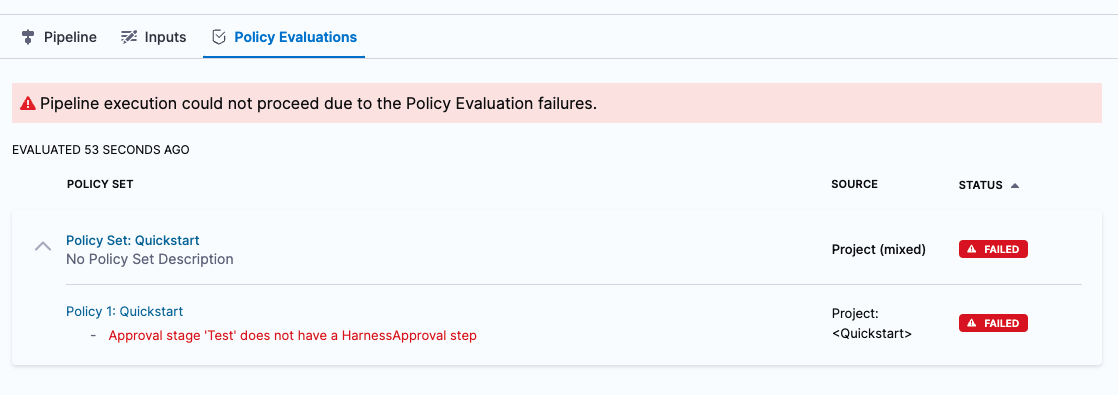Click the red warning icon in the error banner

(x=28, y=103)
